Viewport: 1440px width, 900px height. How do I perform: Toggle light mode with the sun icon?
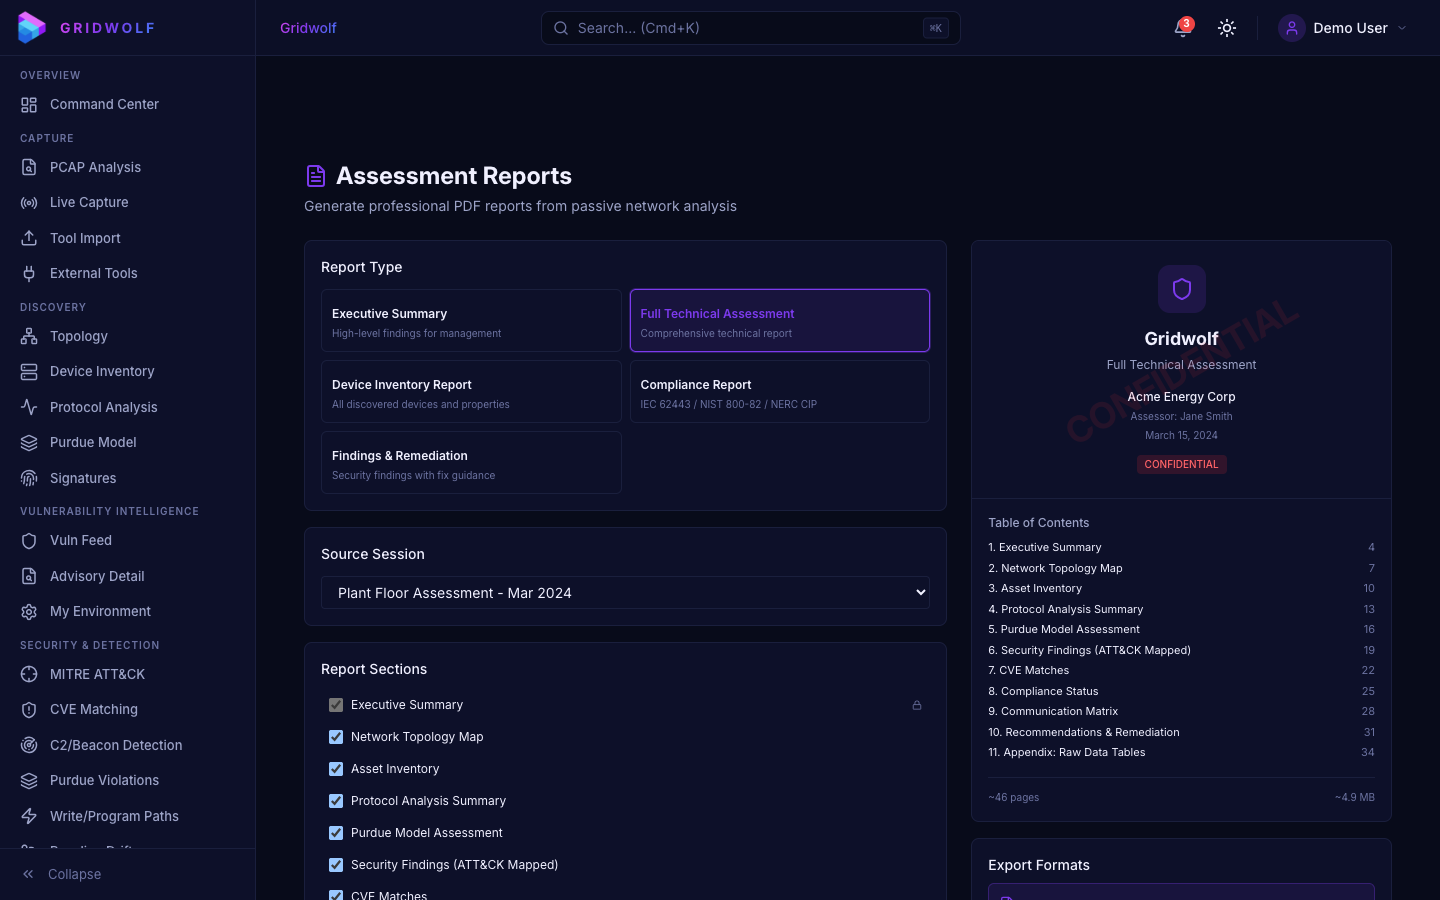1227,28
